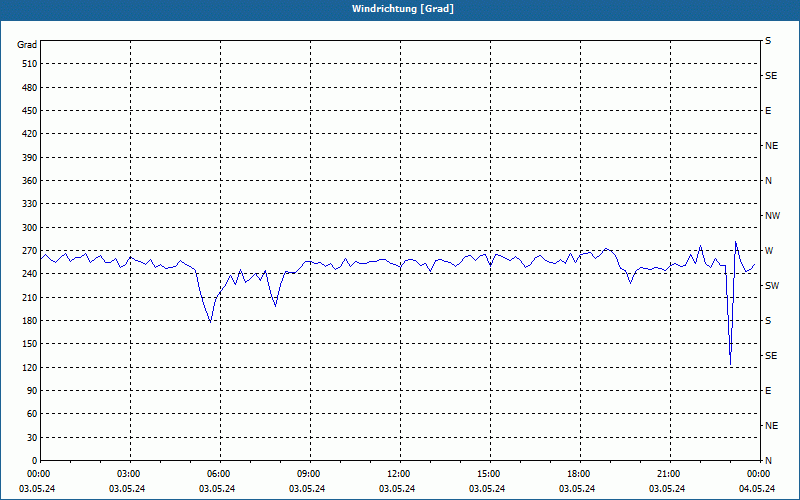The image size is (800, 500).
Task: Select the W compass label
Action: 769,251
